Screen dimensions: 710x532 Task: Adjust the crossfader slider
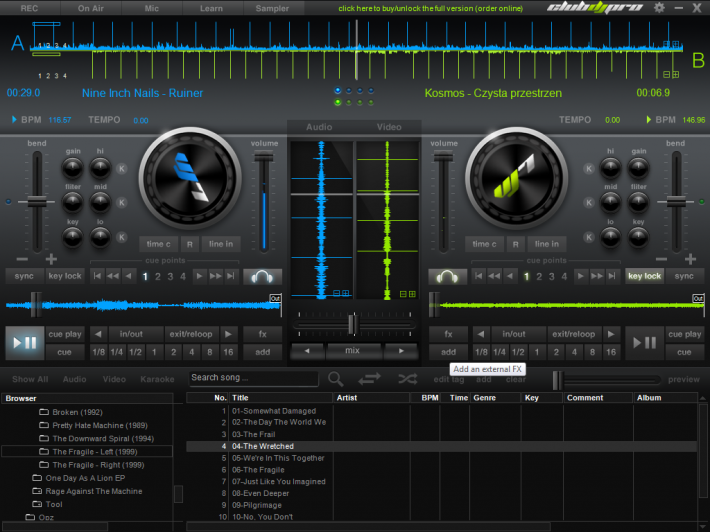click(x=354, y=325)
